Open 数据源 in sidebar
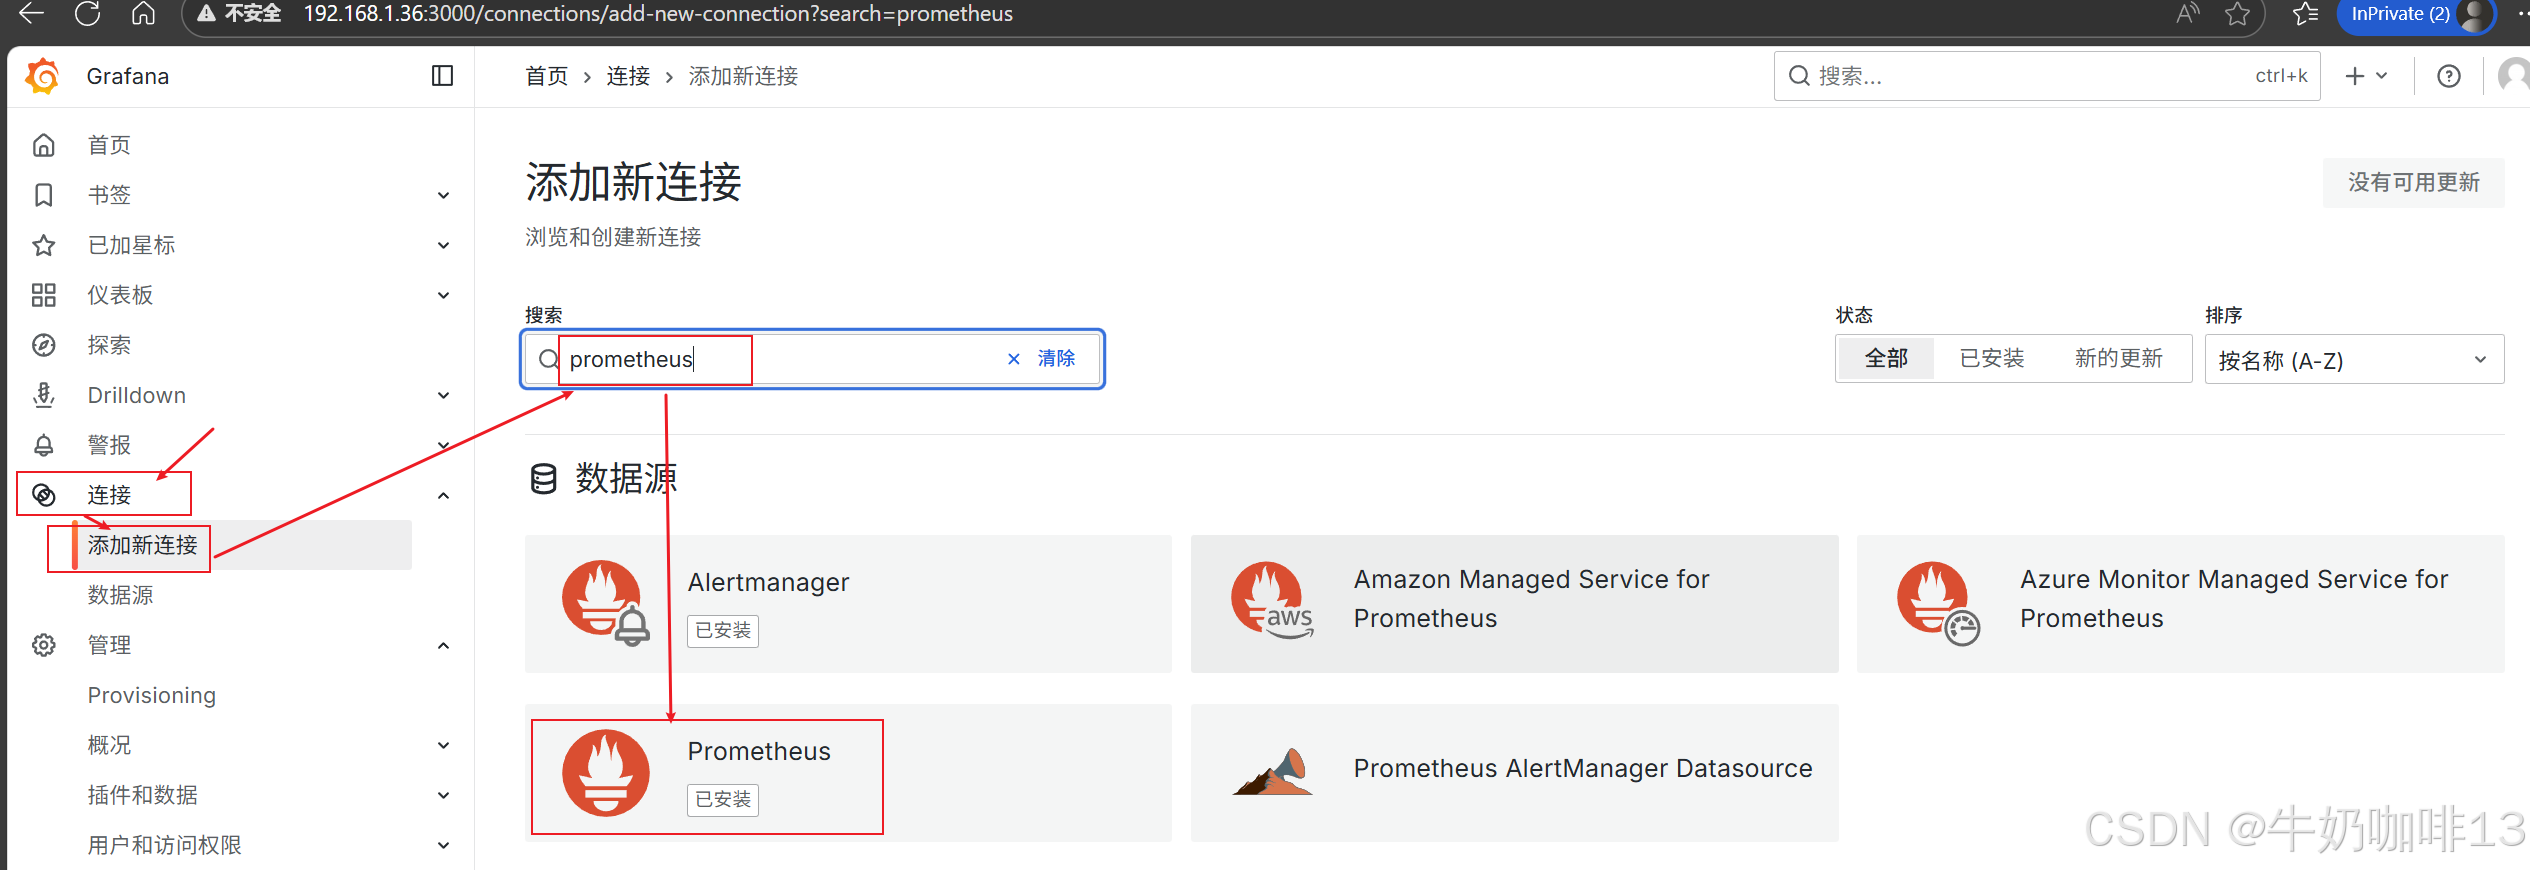Image resolution: width=2530 pixels, height=870 pixels. click(x=120, y=595)
